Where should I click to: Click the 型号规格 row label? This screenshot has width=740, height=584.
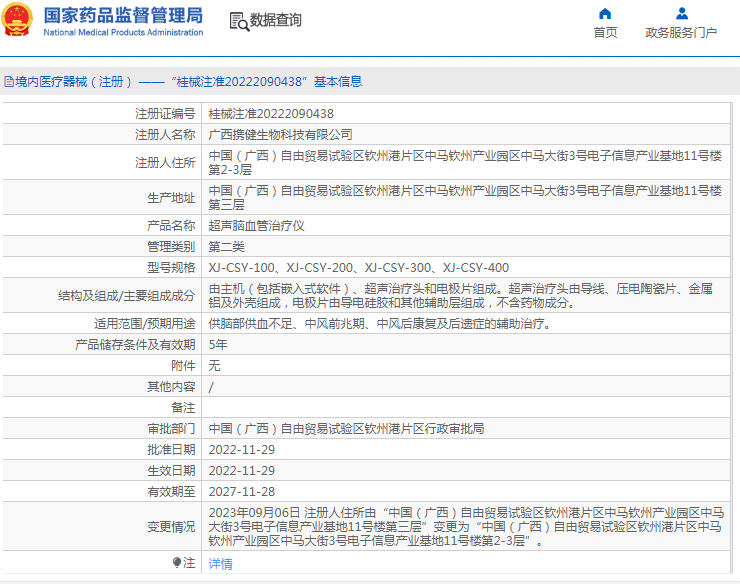pyautogui.click(x=171, y=268)
